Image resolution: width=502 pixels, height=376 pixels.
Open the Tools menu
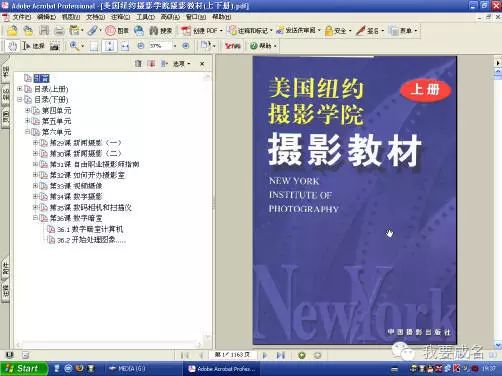click(x=145, y=17)
